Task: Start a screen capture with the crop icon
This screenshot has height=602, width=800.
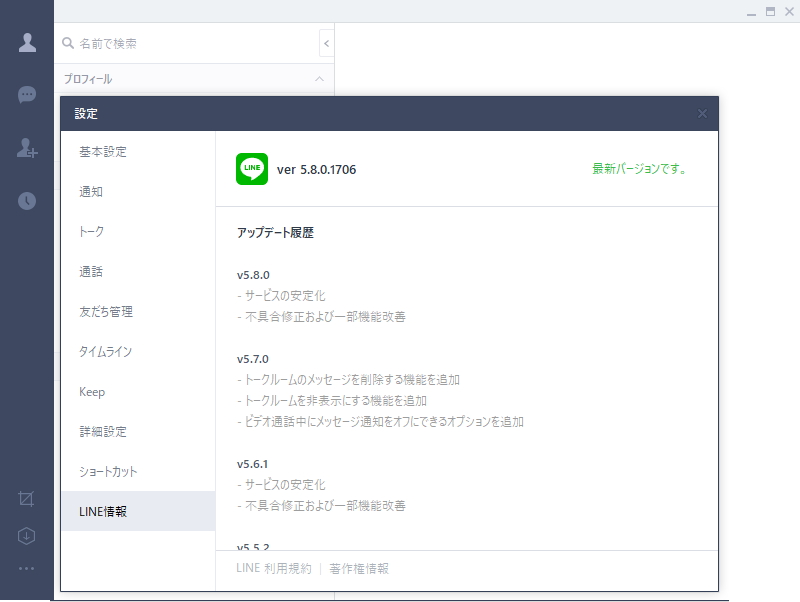Action: 27,498
